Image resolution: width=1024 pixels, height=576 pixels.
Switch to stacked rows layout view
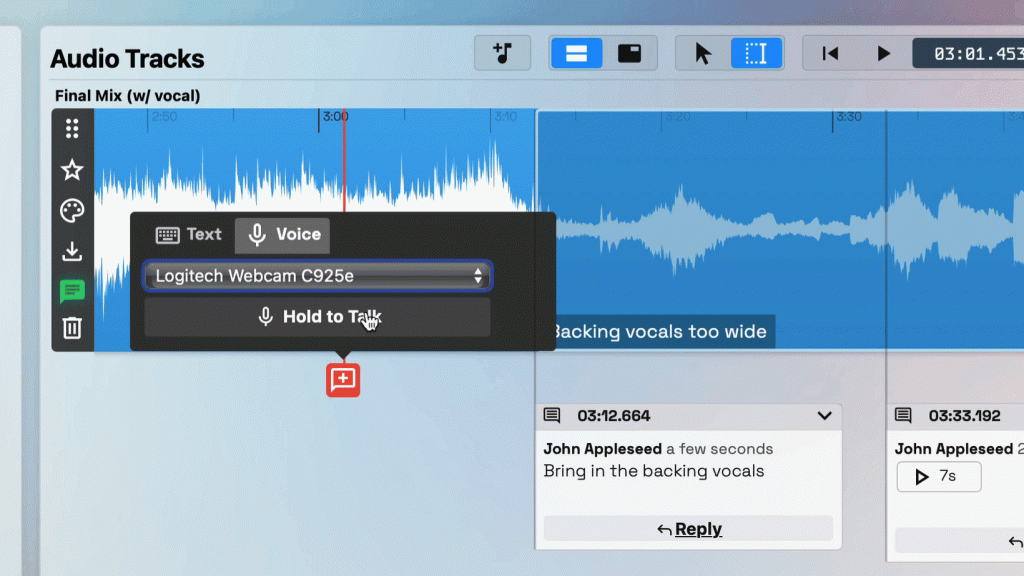[577, 53]
